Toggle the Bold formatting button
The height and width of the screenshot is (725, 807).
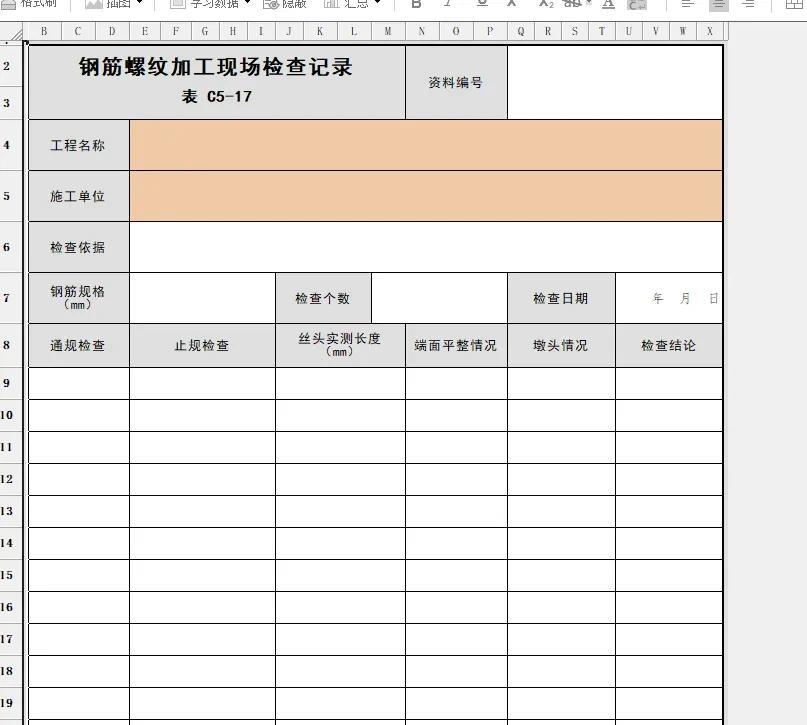coord(416,4)
